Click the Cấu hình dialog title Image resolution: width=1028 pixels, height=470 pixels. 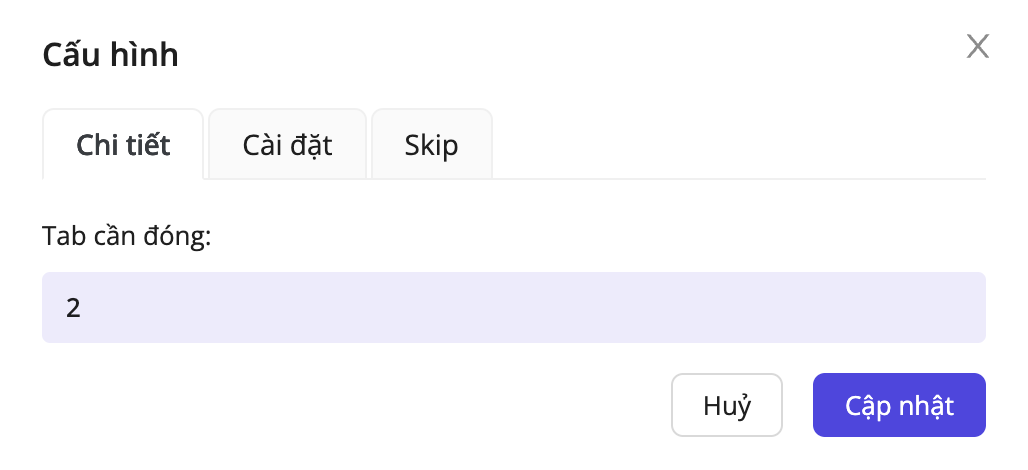110,55
